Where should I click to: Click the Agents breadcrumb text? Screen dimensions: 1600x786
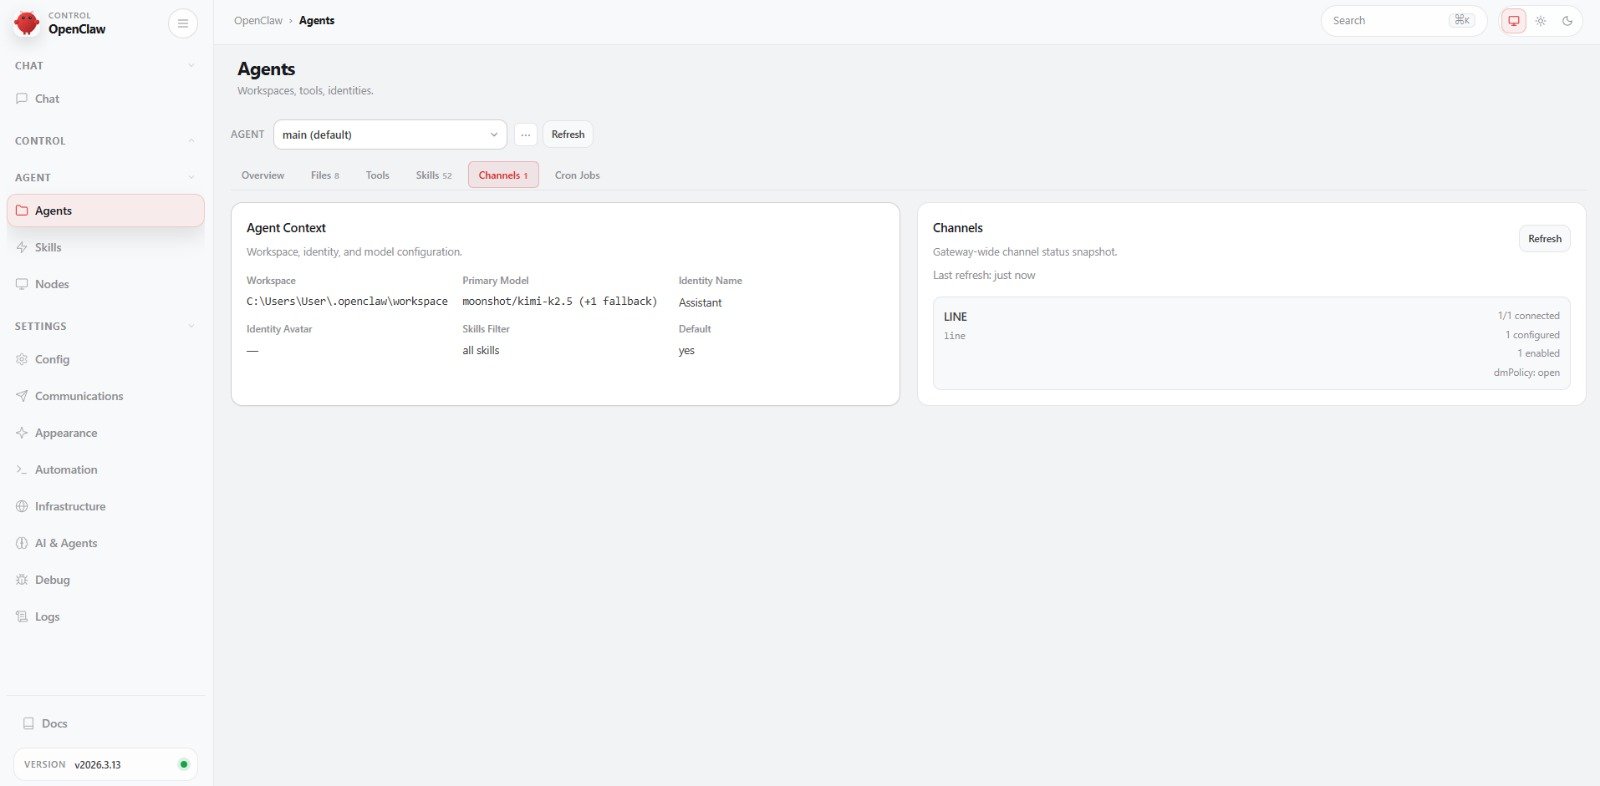(x=317, y=21)
